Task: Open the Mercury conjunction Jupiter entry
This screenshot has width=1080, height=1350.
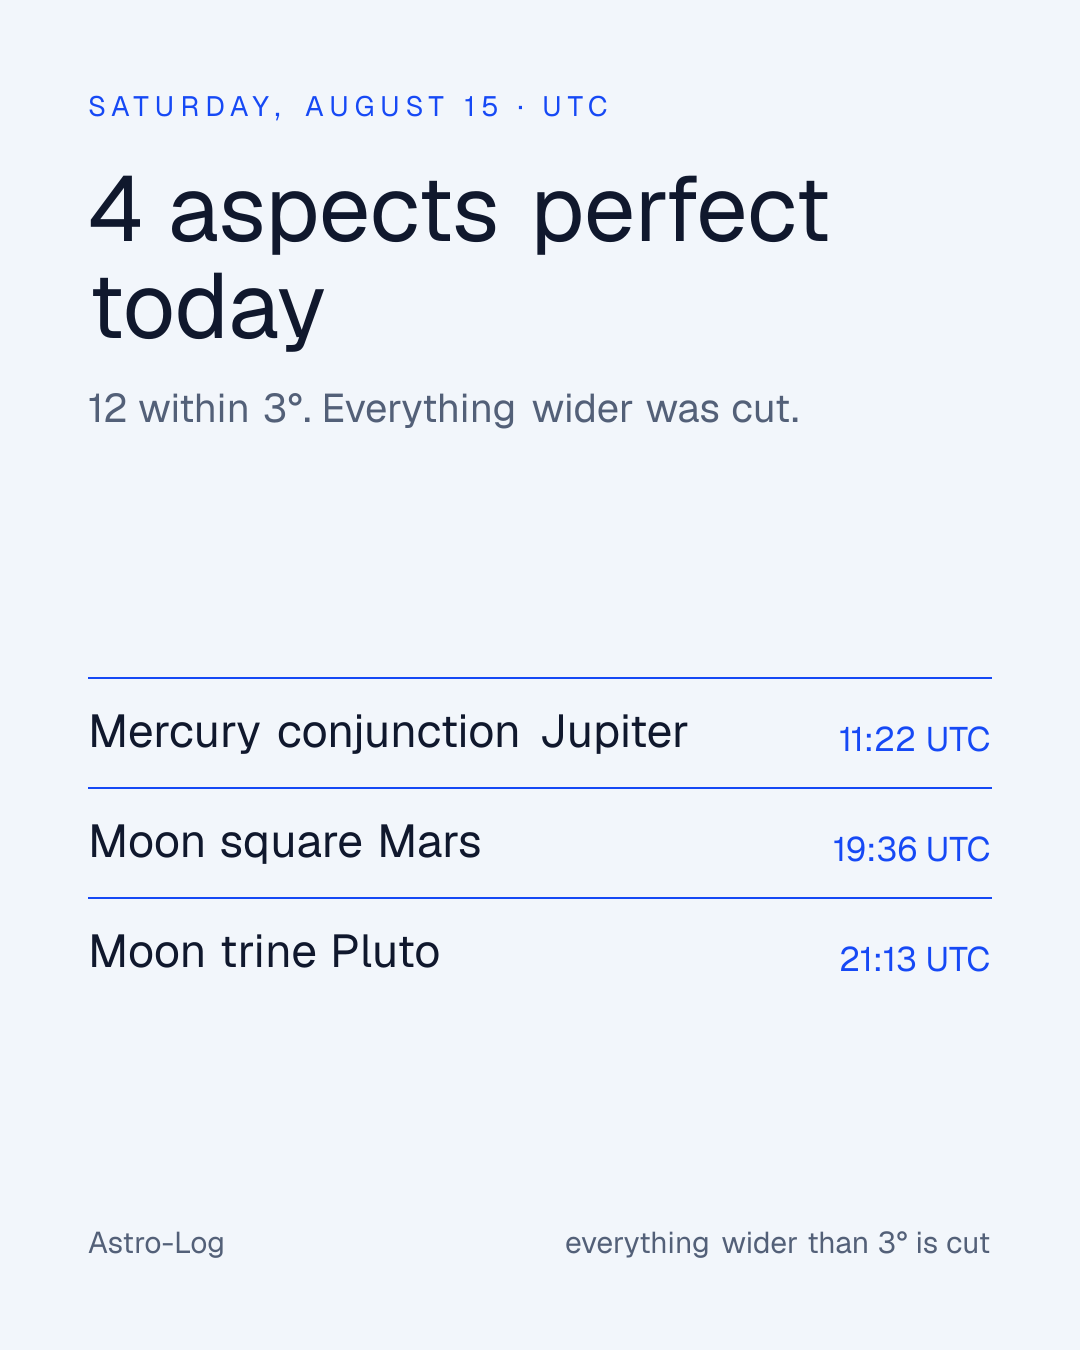Action: coord(540,733)
